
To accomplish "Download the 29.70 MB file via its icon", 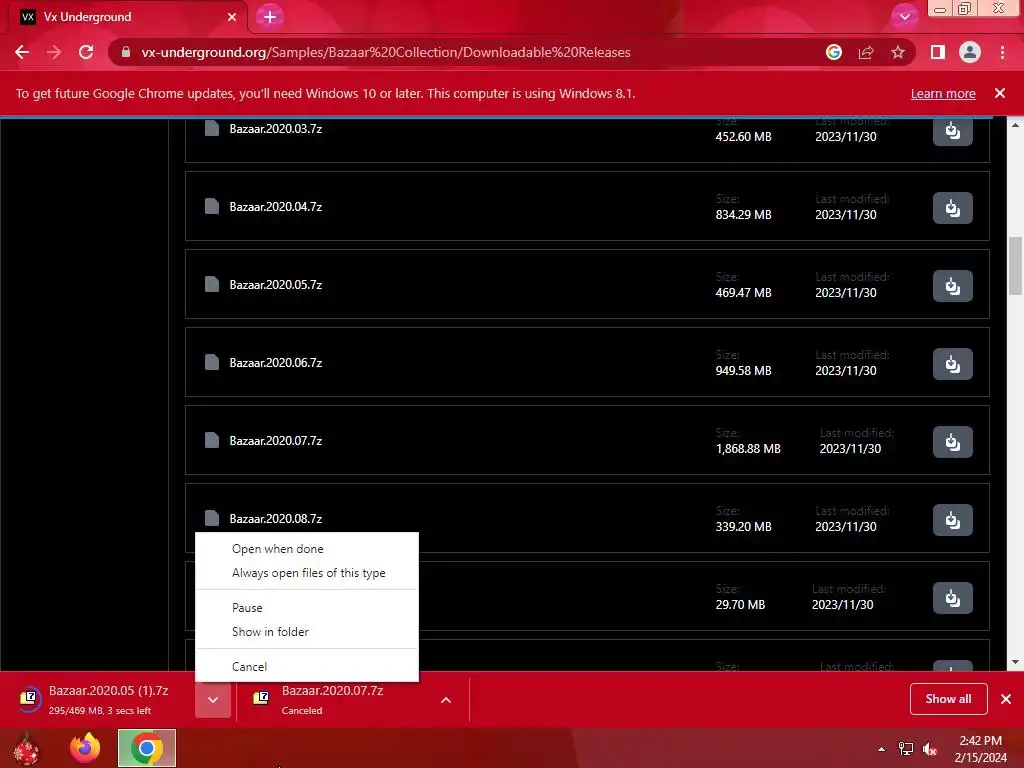I will [x=952, y=598].
